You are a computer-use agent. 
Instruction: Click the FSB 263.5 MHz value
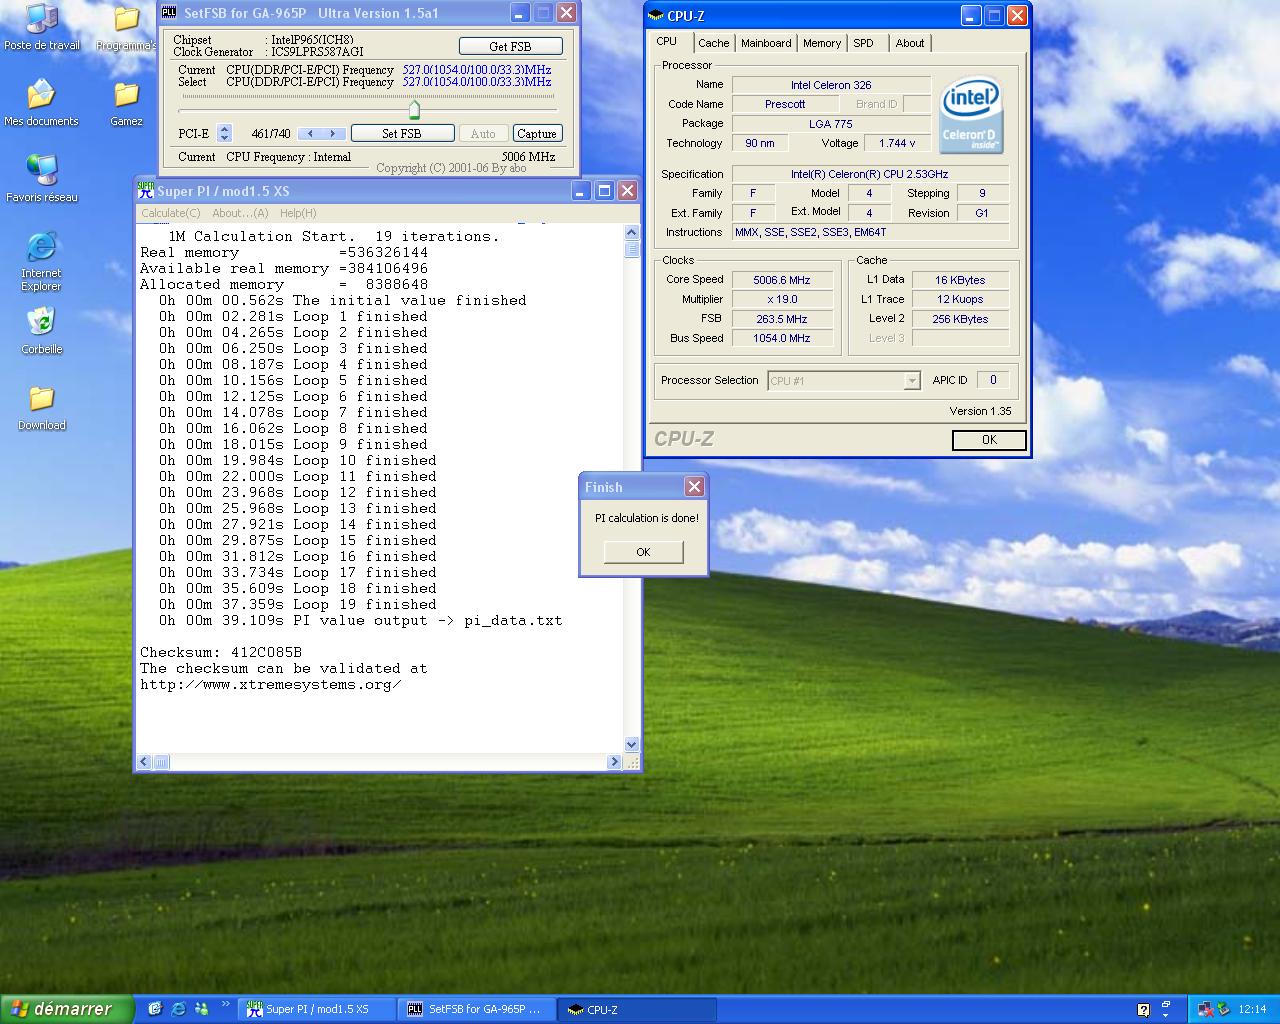[x=782, y=319]
